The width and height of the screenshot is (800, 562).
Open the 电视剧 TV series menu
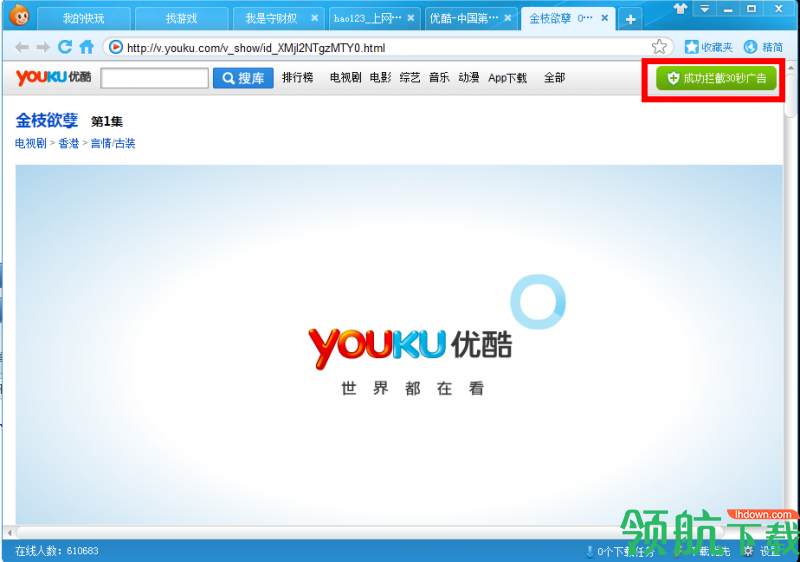345,78
